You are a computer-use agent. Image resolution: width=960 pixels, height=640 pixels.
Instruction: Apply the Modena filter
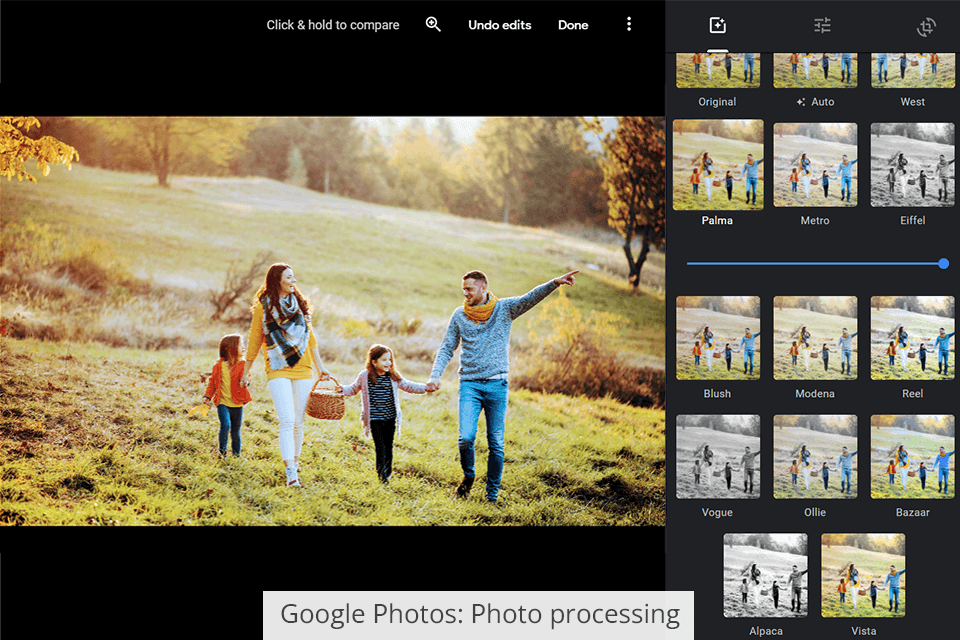(815, 338)
